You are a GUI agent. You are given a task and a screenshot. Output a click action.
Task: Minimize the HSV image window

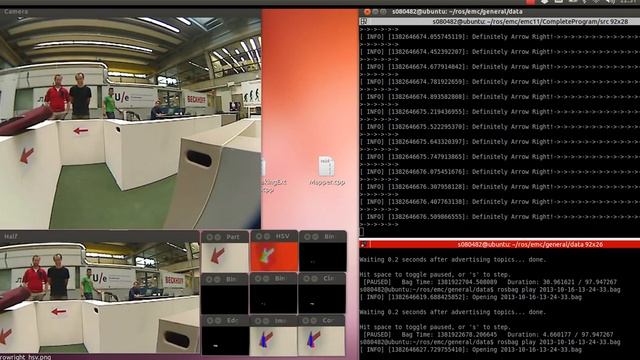(267, 237)
